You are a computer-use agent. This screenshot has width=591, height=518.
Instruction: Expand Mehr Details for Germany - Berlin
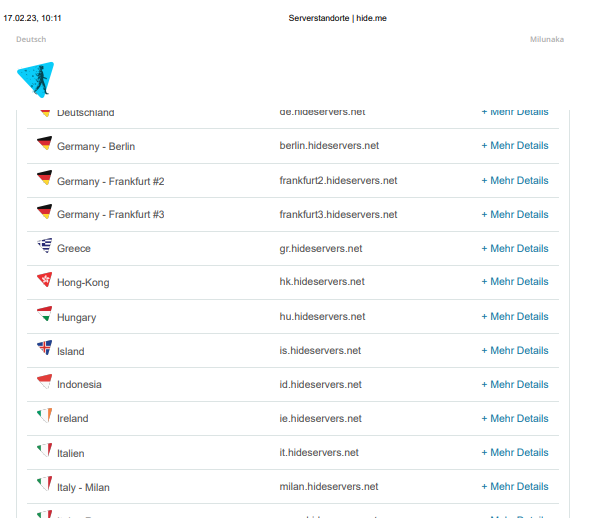pos(515,146)
